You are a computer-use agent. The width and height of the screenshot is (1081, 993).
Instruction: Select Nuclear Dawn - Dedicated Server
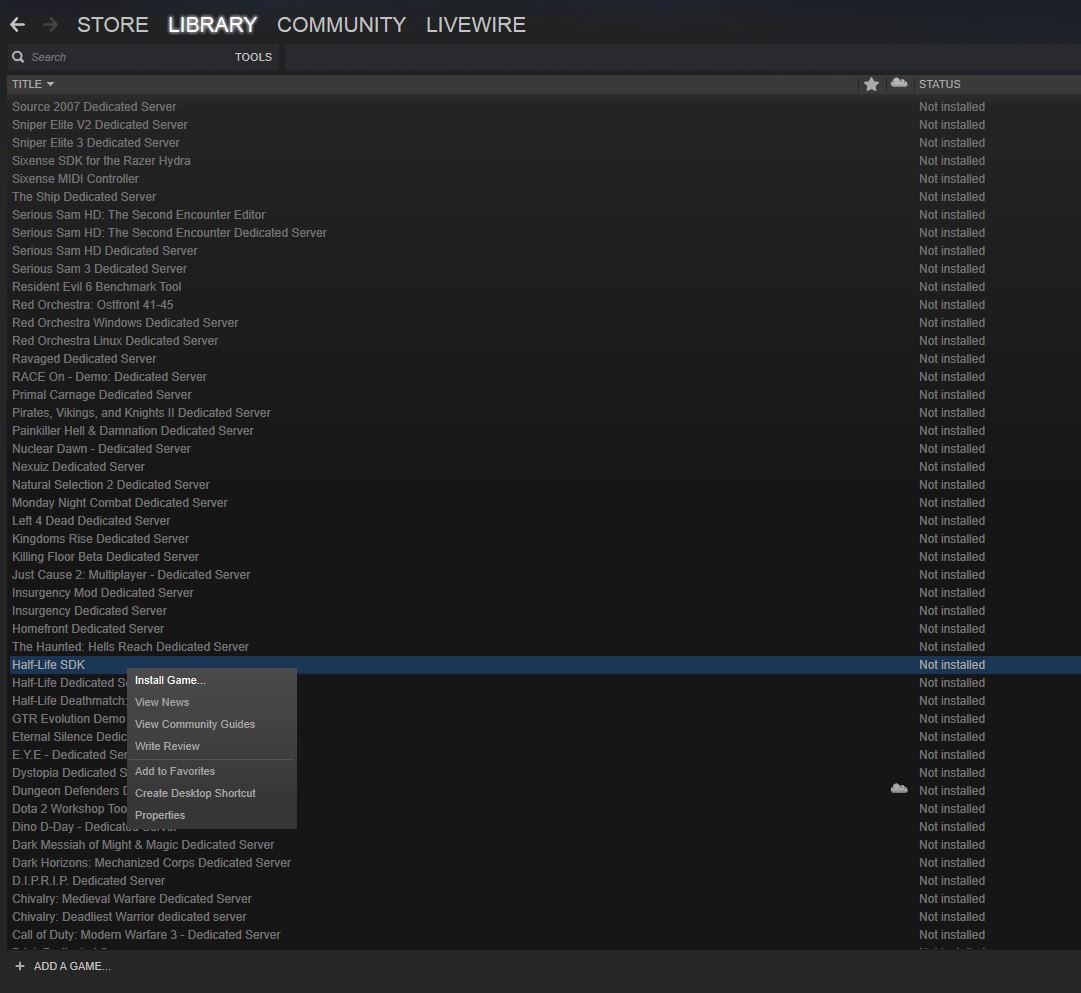click(x=544, y=448)
